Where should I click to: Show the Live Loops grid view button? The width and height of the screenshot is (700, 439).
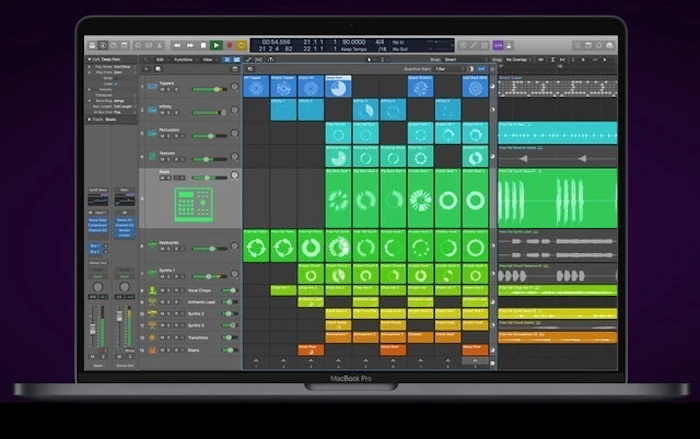tap(227, 59)
